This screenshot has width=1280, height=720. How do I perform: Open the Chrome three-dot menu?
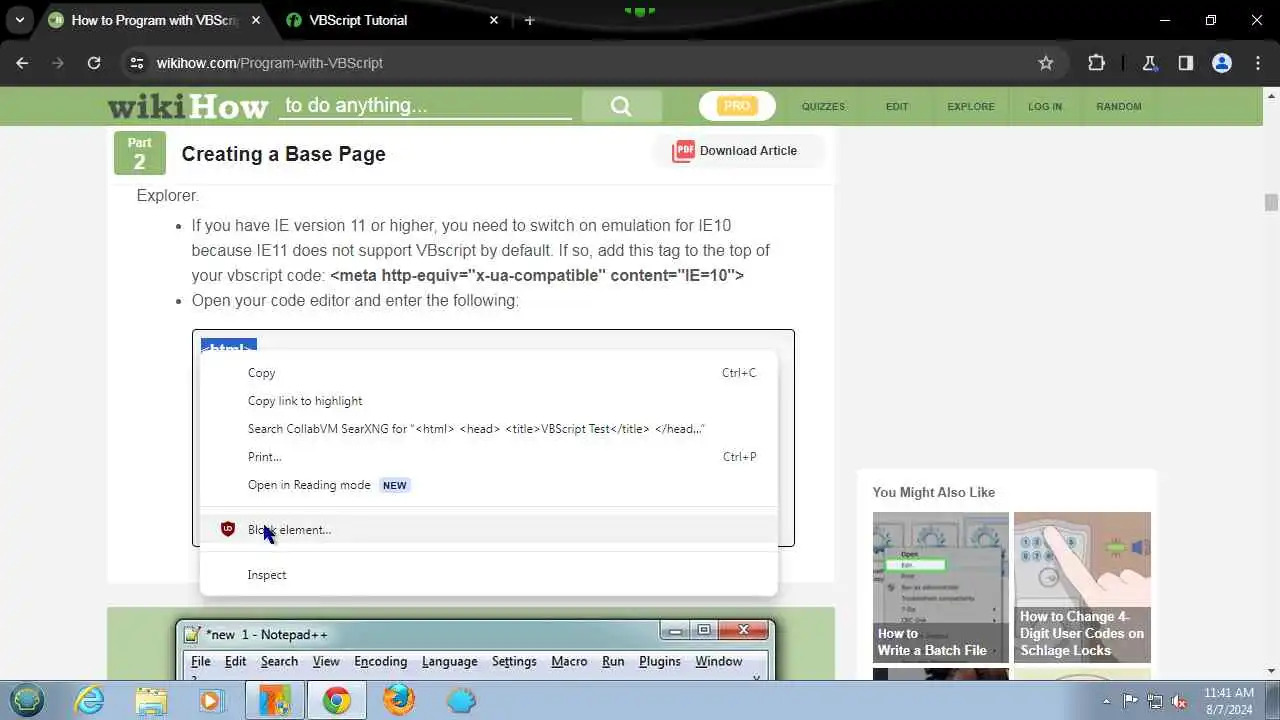point(1258,63)
